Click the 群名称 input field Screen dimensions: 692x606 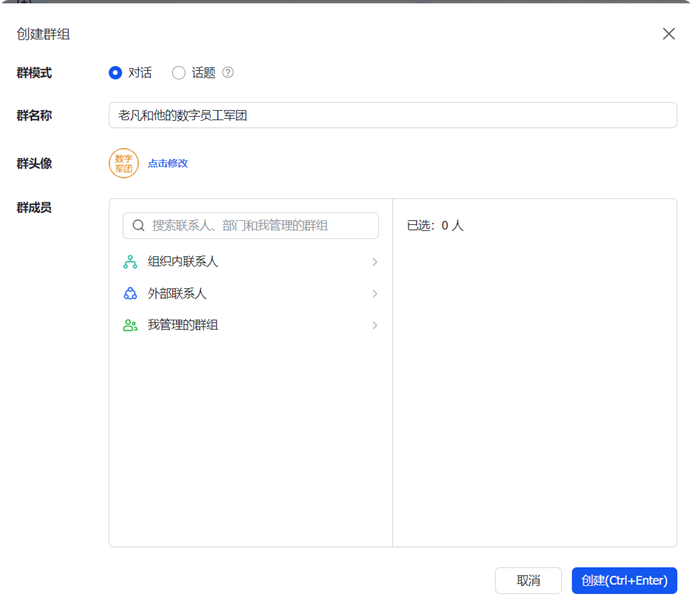pyautogui.click(x=393, y=115)
